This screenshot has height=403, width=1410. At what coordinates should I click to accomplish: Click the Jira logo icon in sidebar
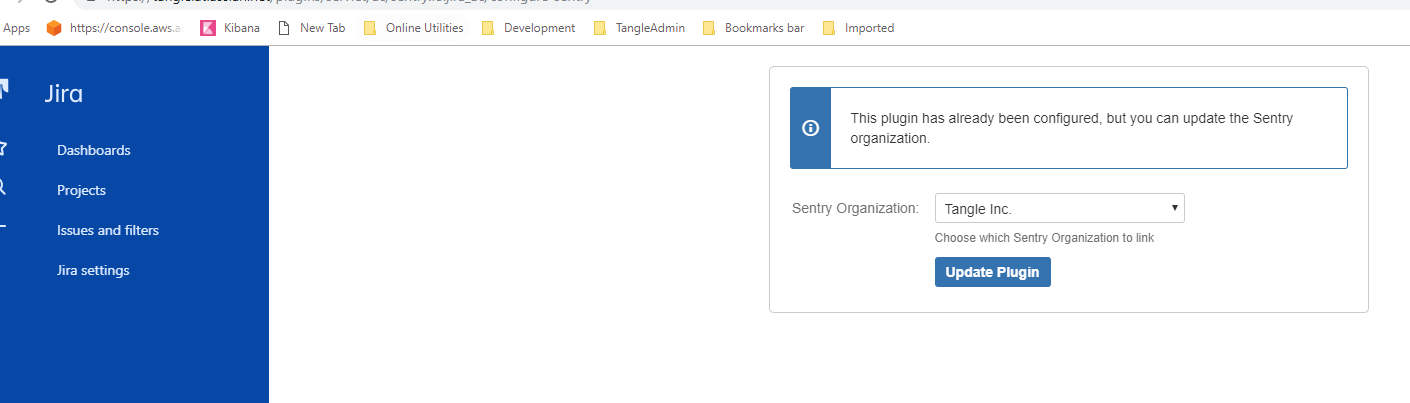pos(4,90)
